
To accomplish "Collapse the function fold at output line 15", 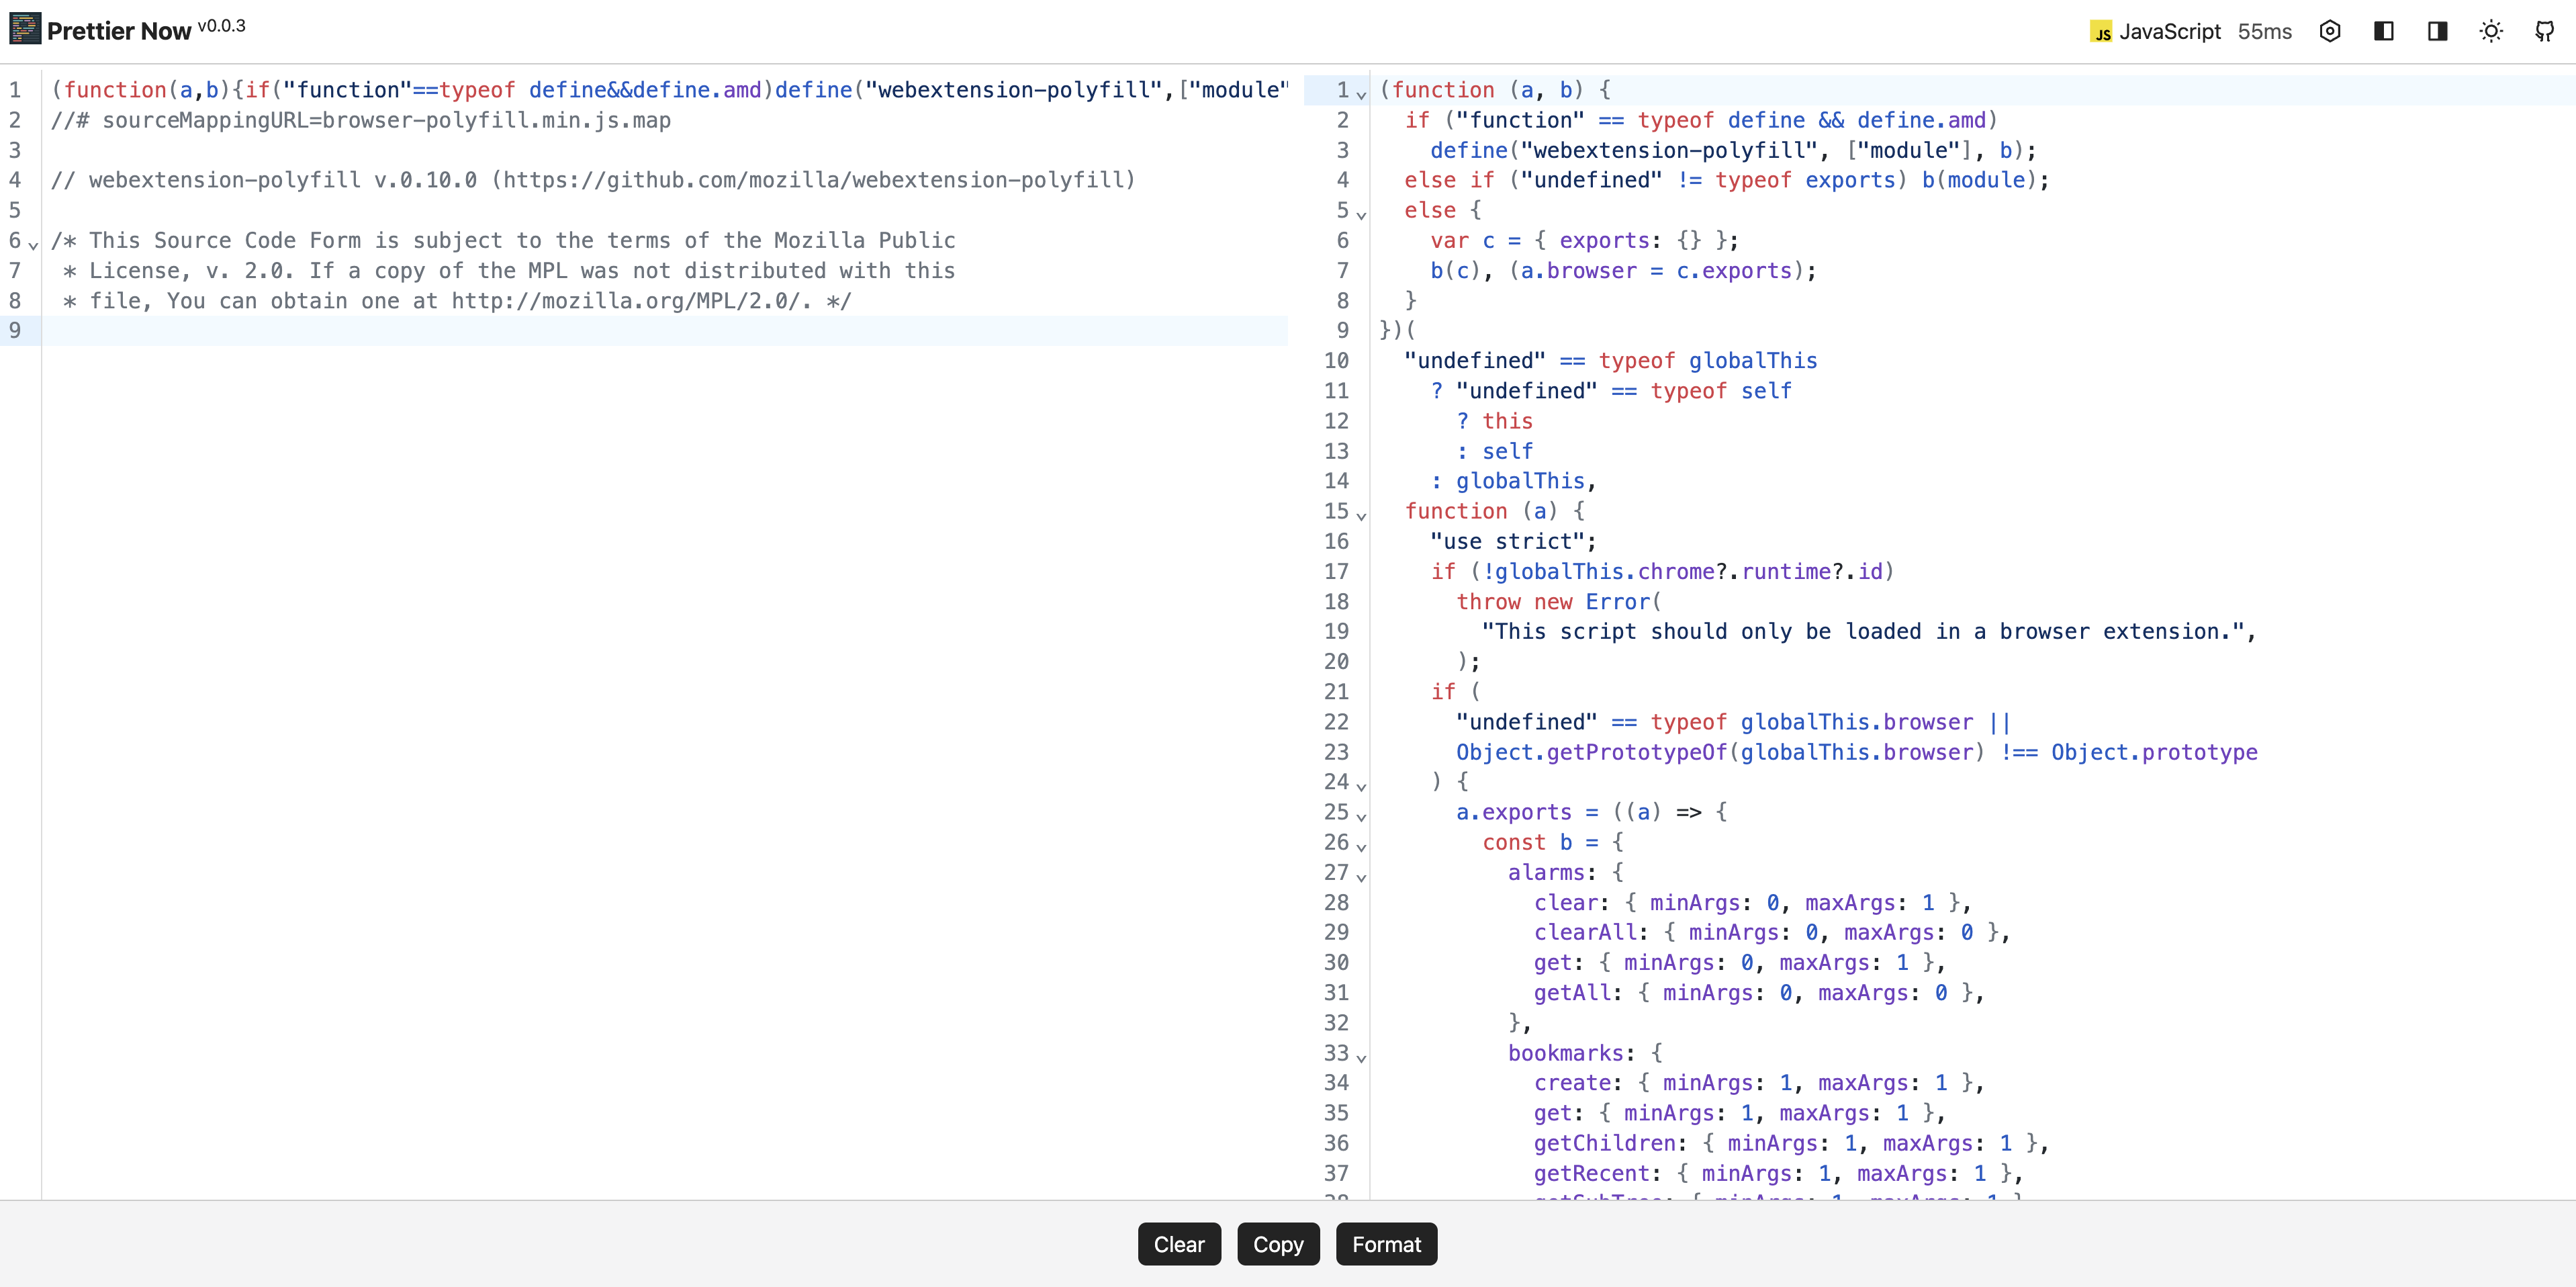I will (x=1361, y=515).
